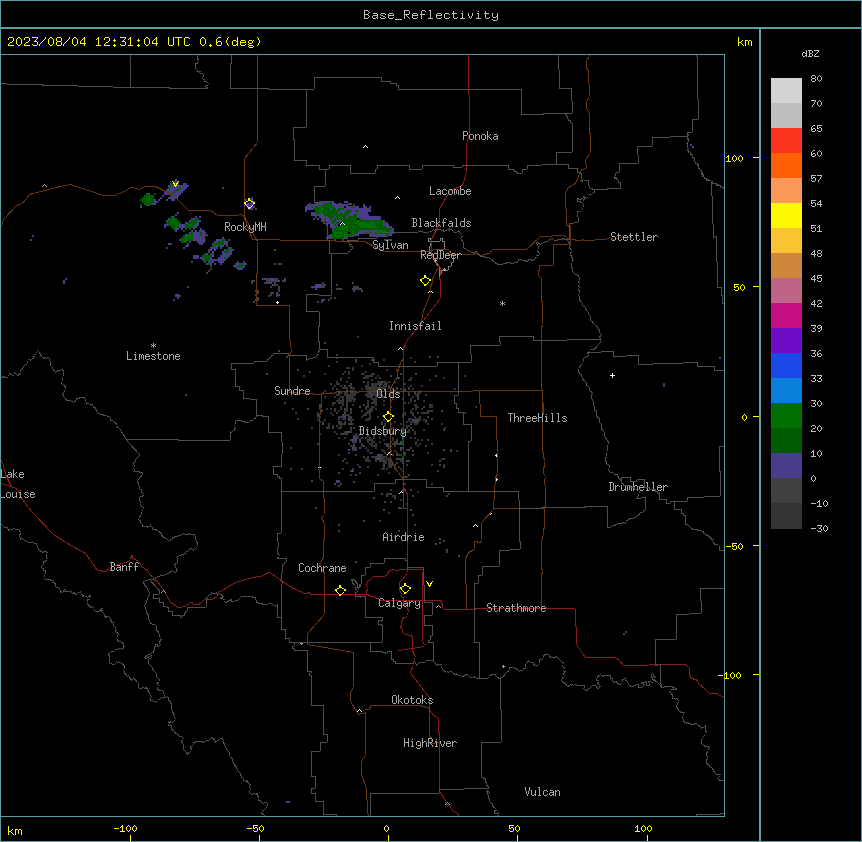Click the lightest gray swatch atop the legend
The width and height of the screenshot is (862, 842).
(786, 91)
